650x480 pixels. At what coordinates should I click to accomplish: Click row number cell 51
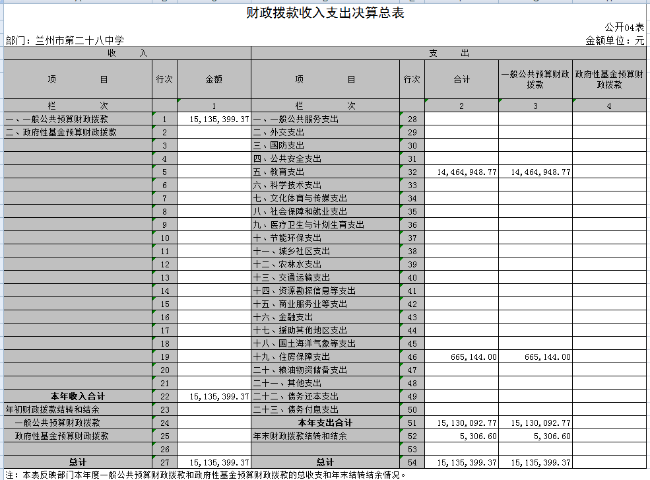[x=412, y=423]
